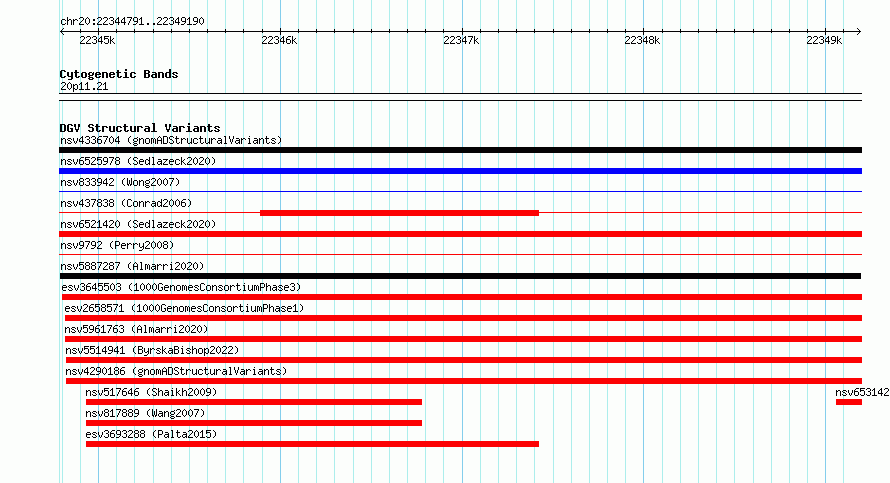The height and width of the screenshot is (483, 890).
Task: Open the nsv833942 (Wong2007) label
Action: tap(120, 182)
